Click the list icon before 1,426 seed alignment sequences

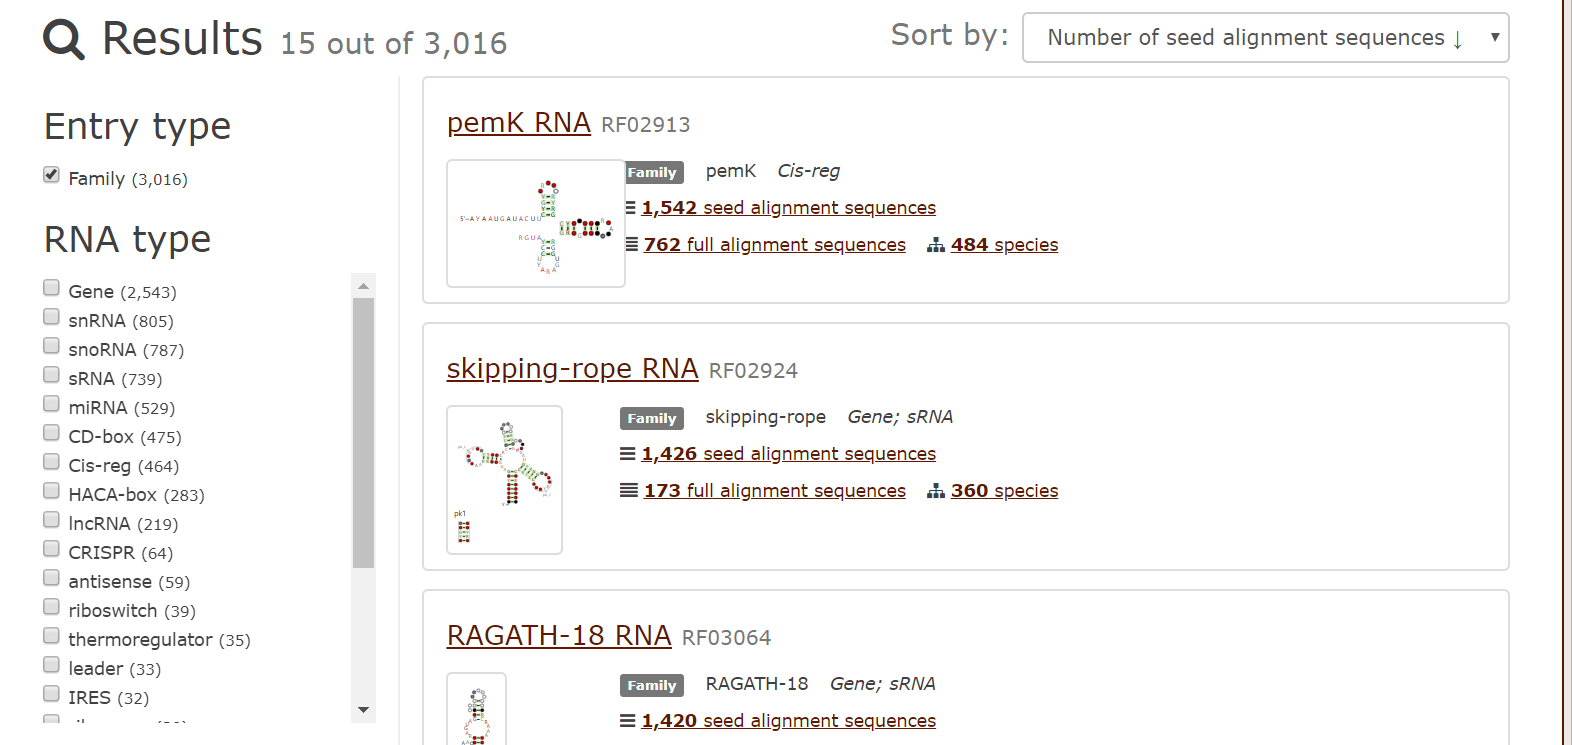point(625,453)
